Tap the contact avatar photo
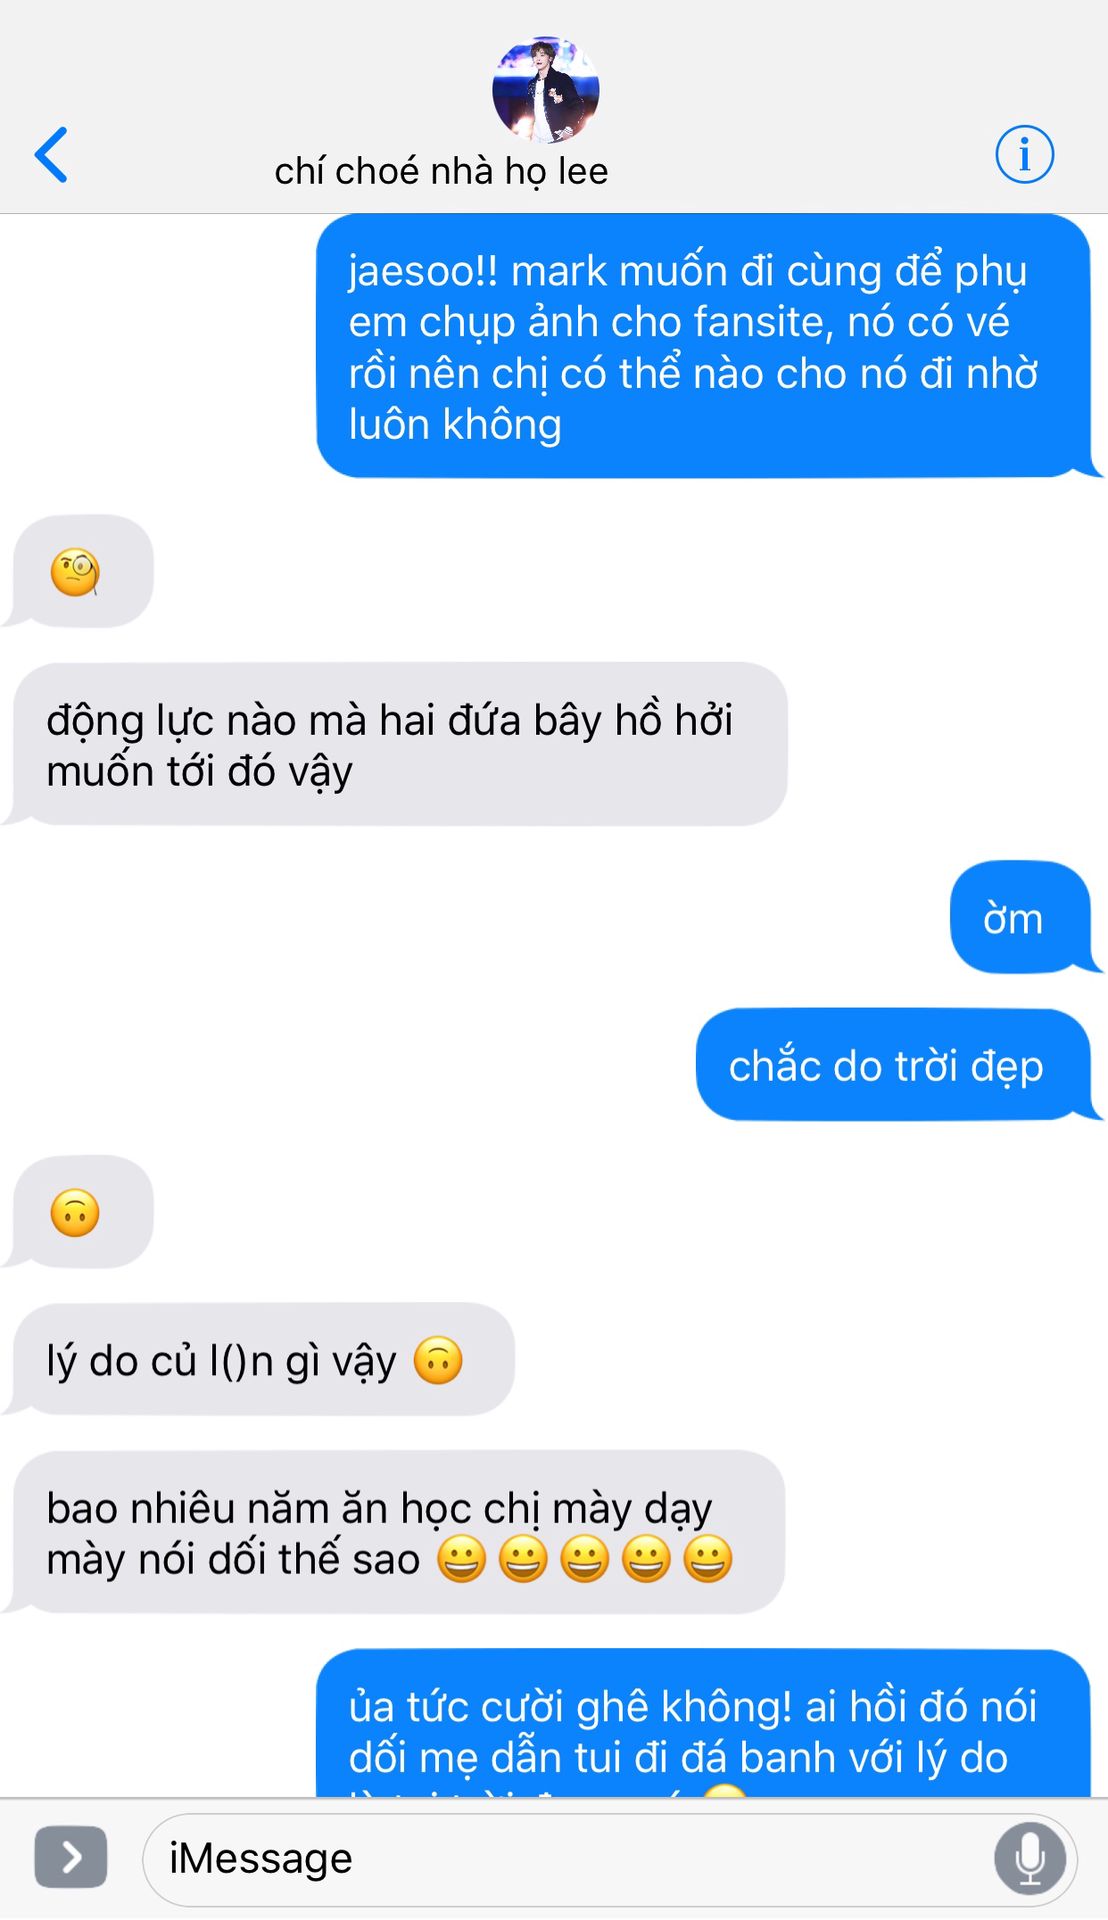 coord(546,89)
